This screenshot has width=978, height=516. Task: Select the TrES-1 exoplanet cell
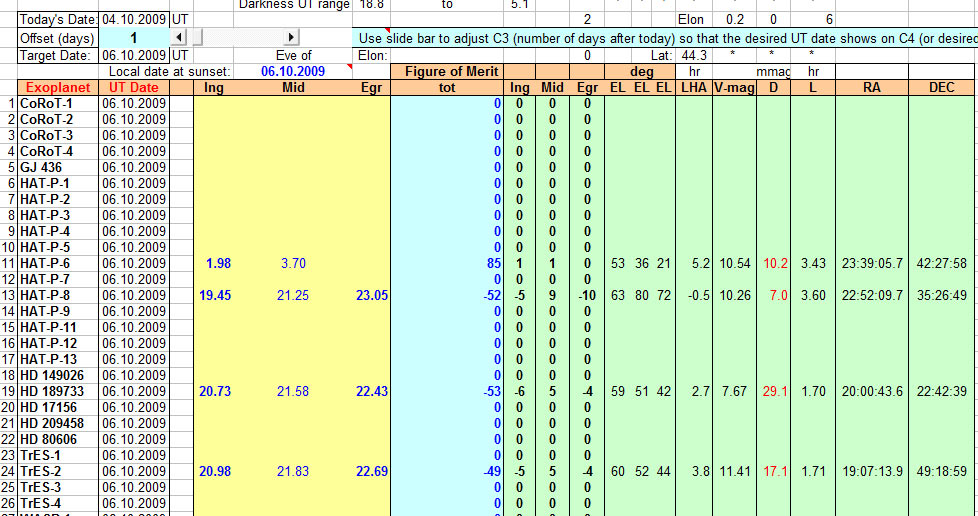pyautogui.click(x=58, y=455)
